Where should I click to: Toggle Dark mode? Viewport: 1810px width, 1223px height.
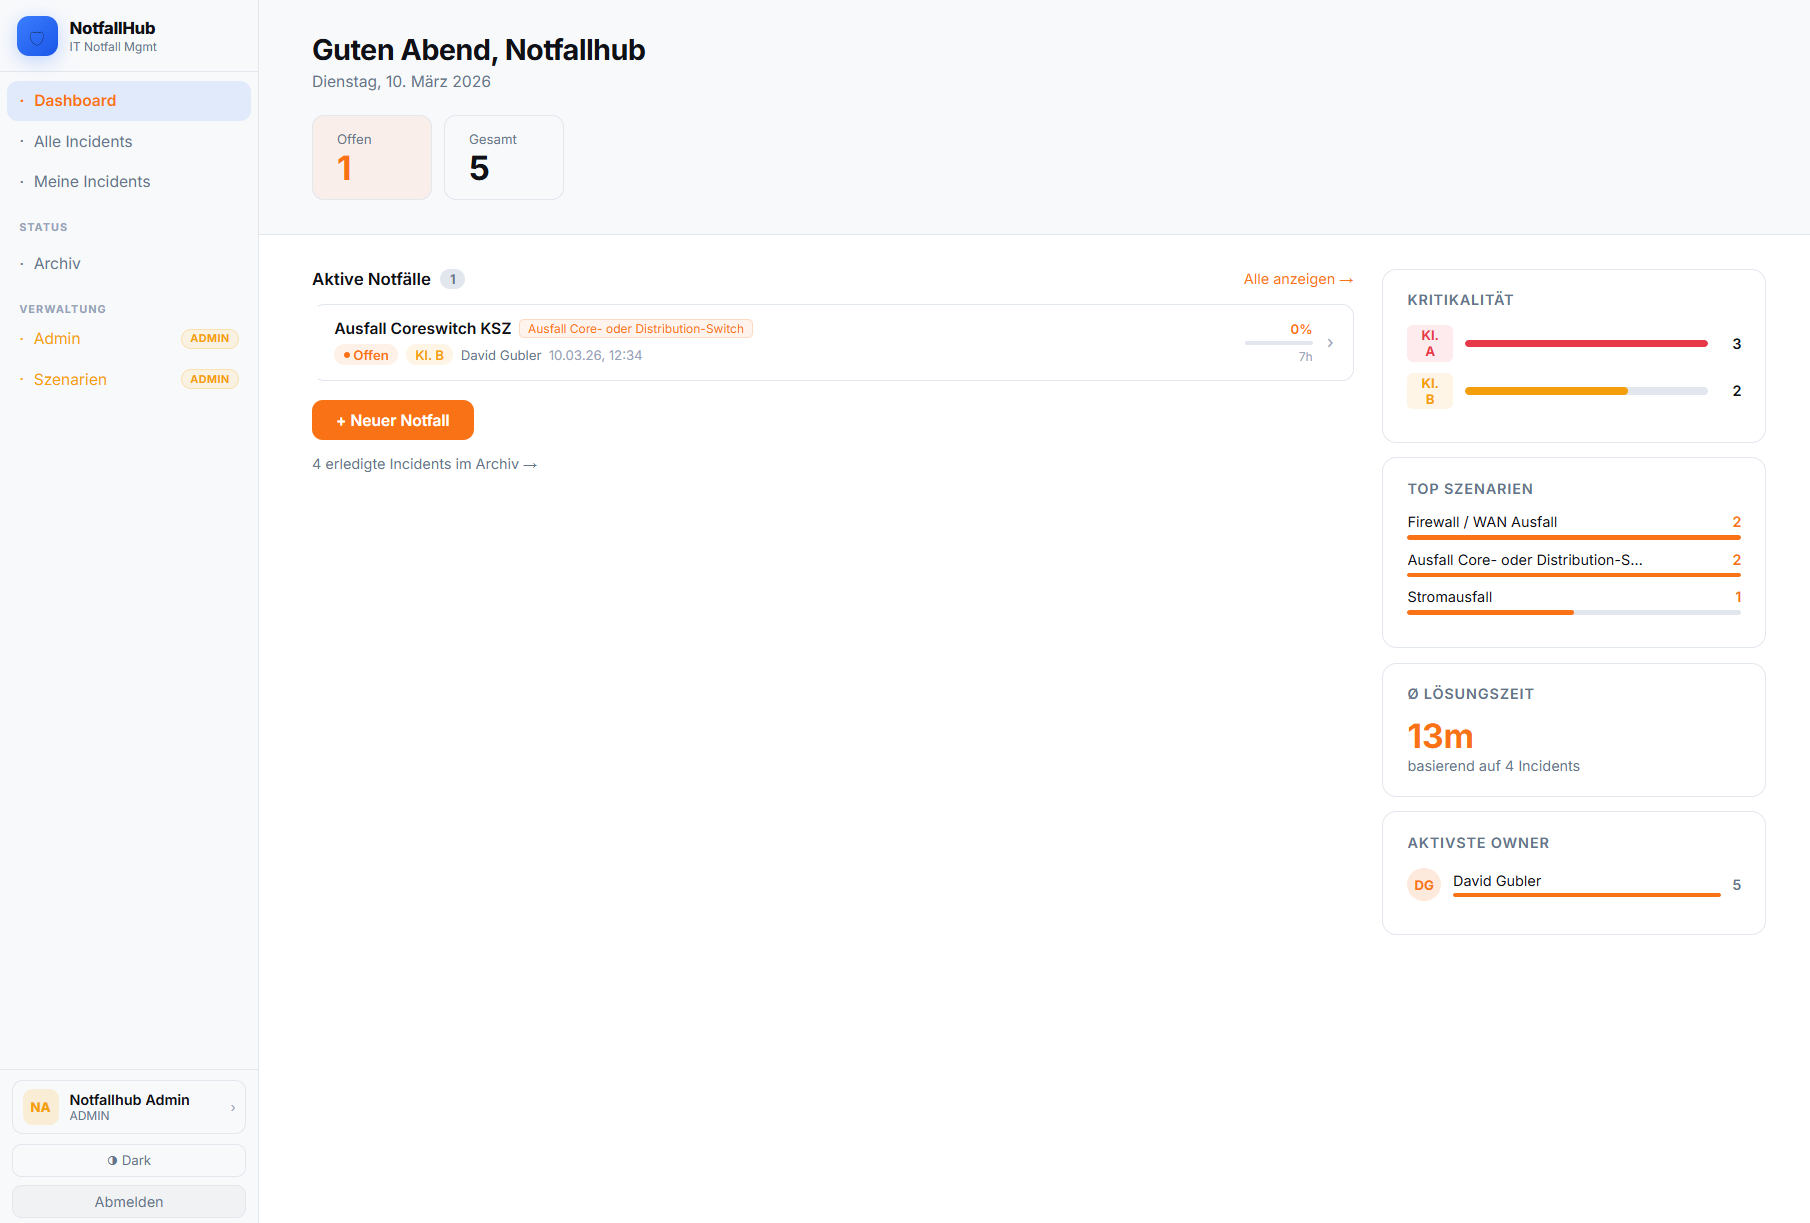(128, 1160)
